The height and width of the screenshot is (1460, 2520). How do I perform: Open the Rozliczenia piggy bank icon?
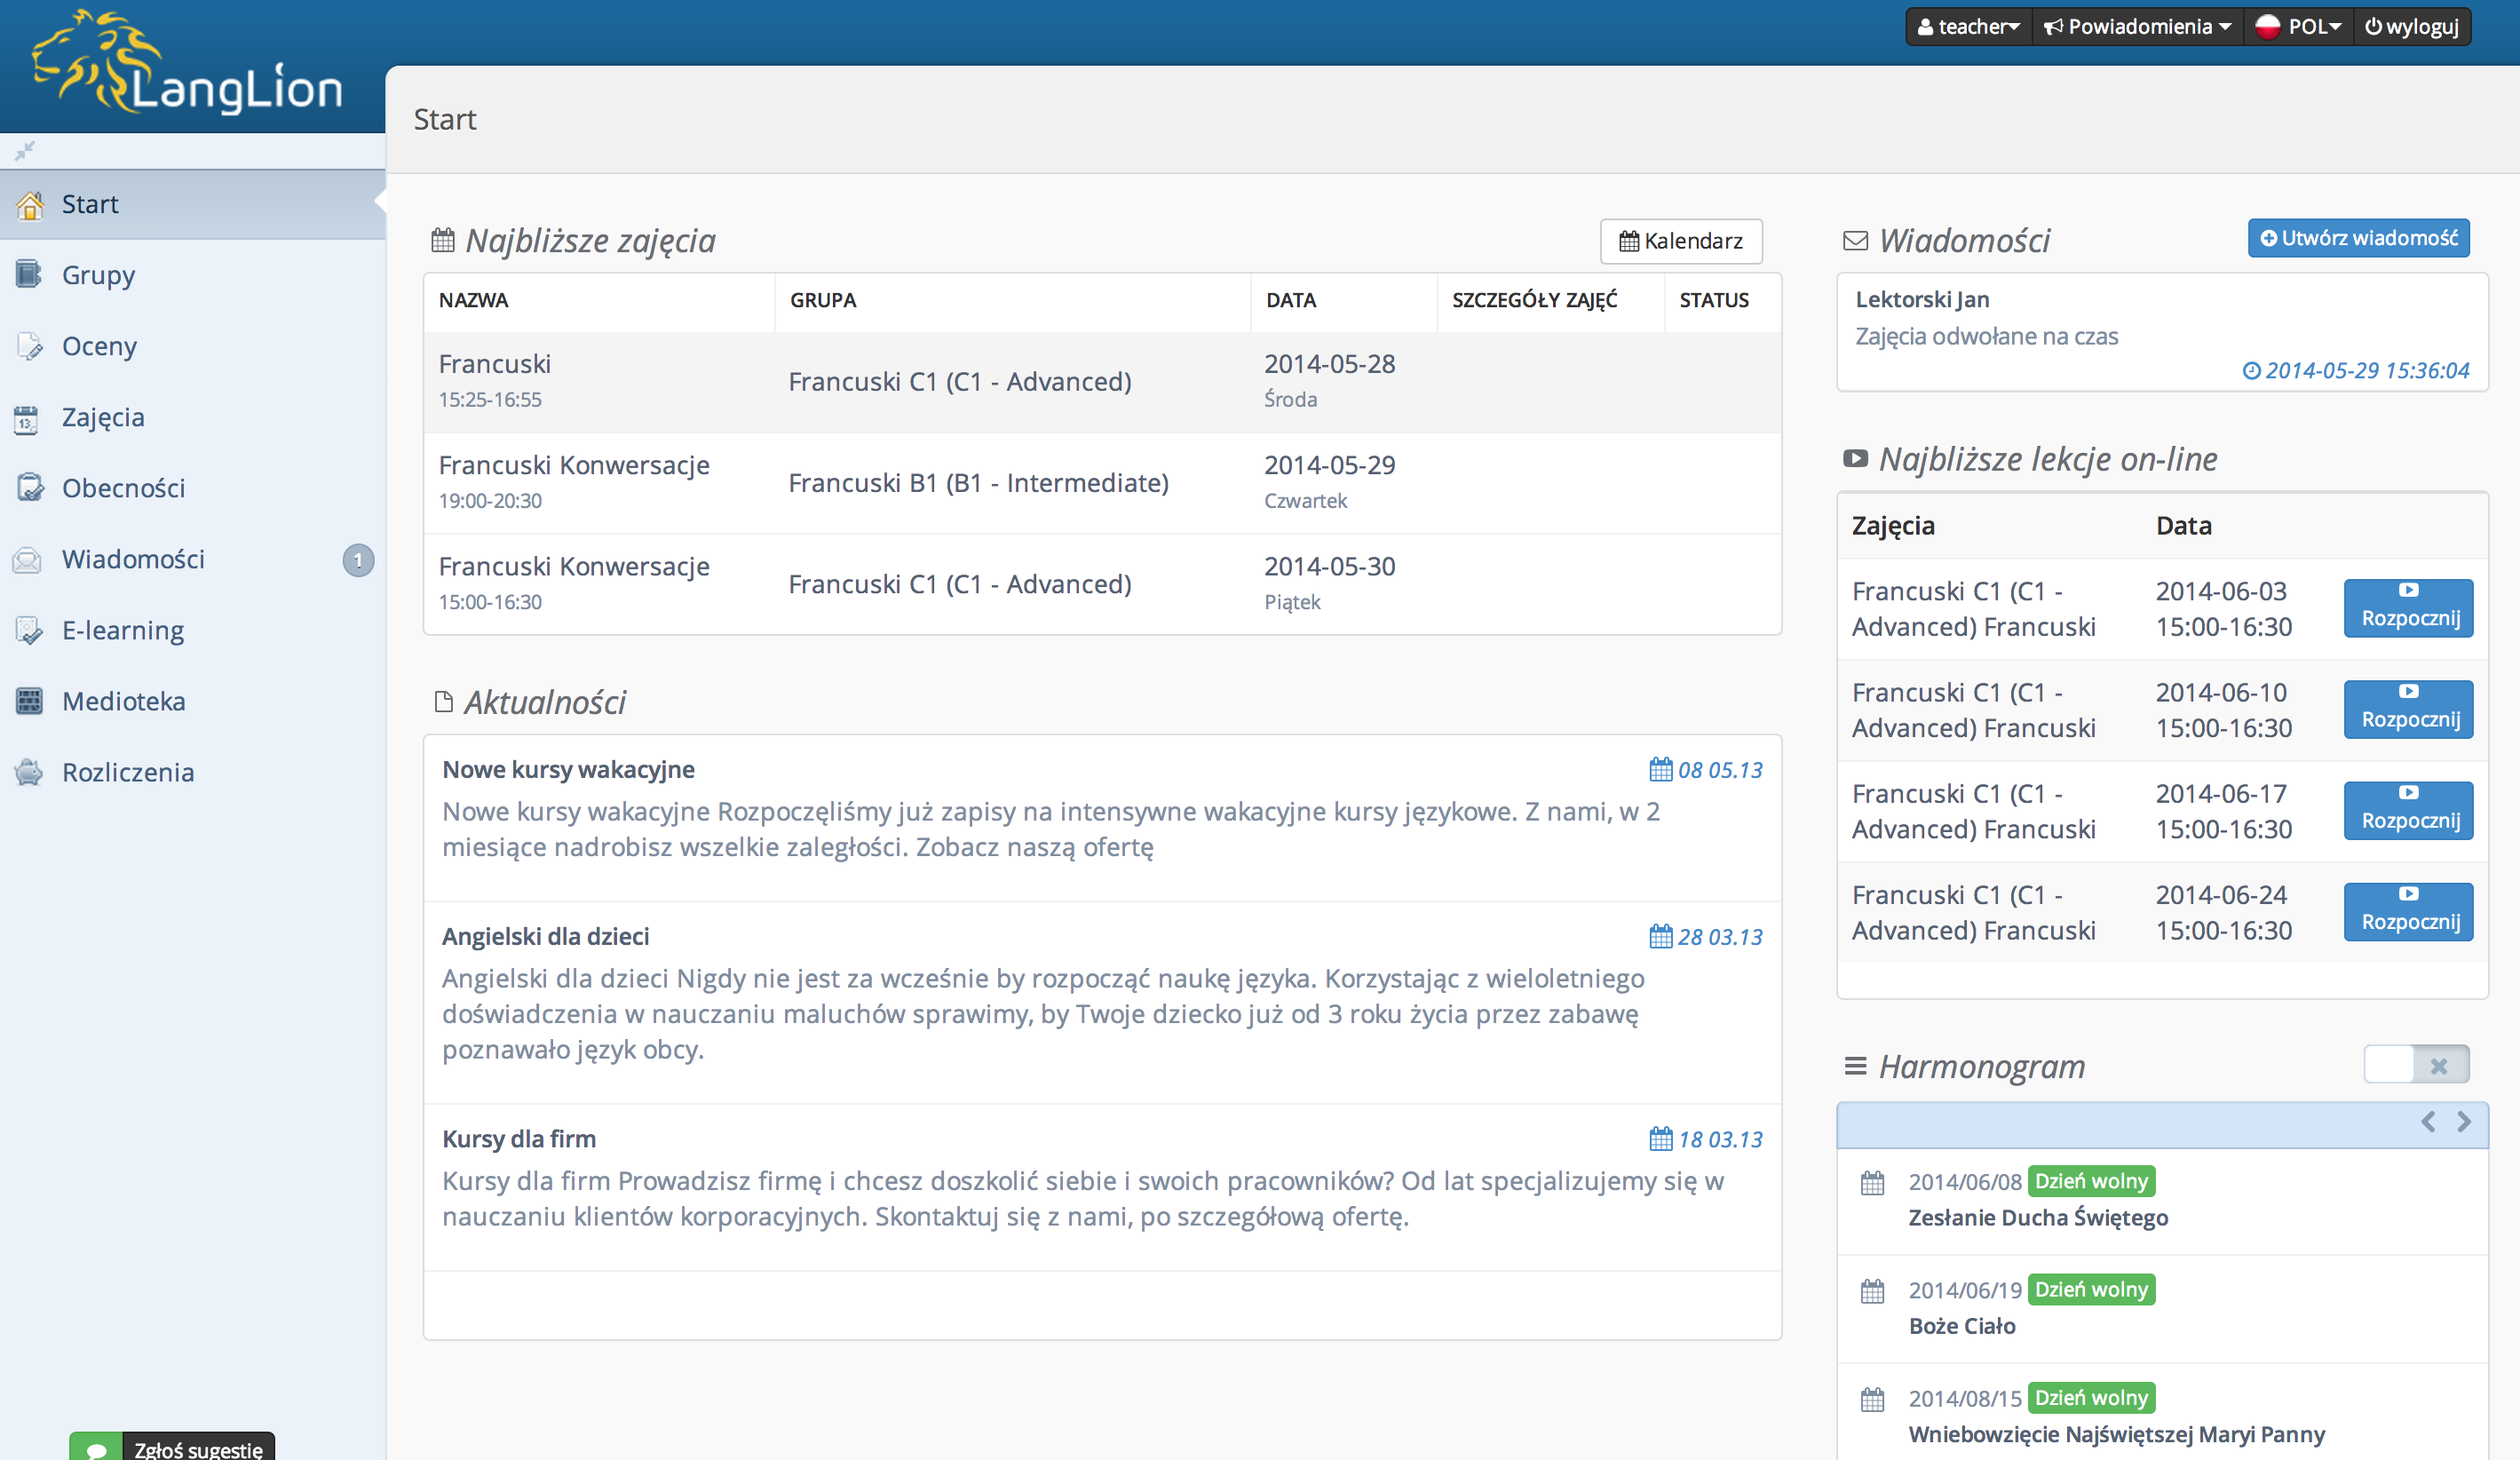(29, 772)
